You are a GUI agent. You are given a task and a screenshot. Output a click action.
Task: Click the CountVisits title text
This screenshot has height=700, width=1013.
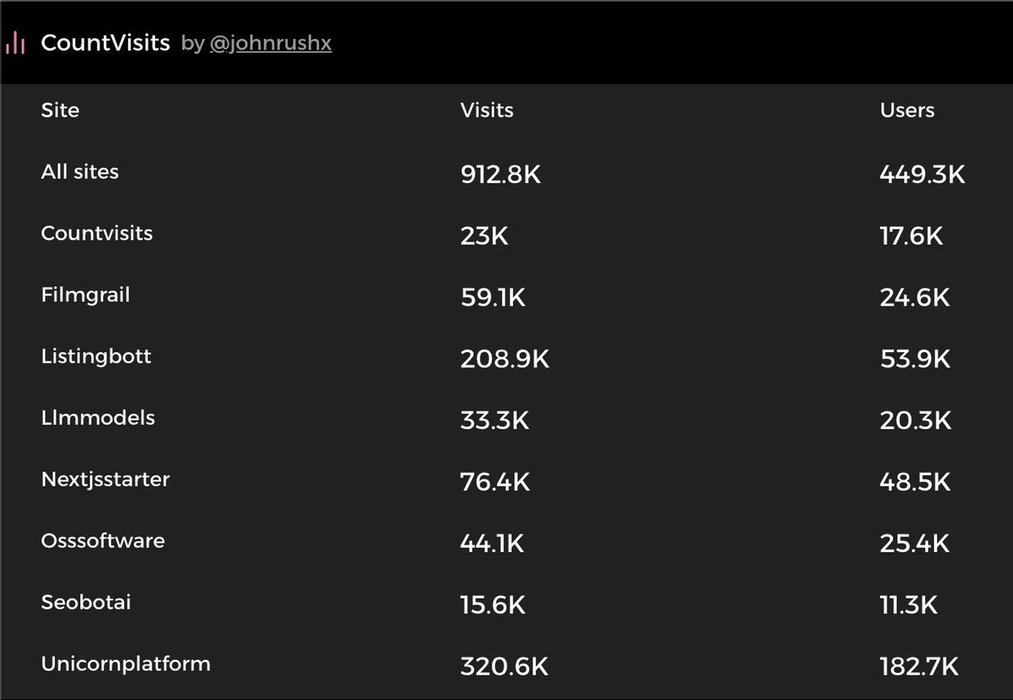click(105, 43)
